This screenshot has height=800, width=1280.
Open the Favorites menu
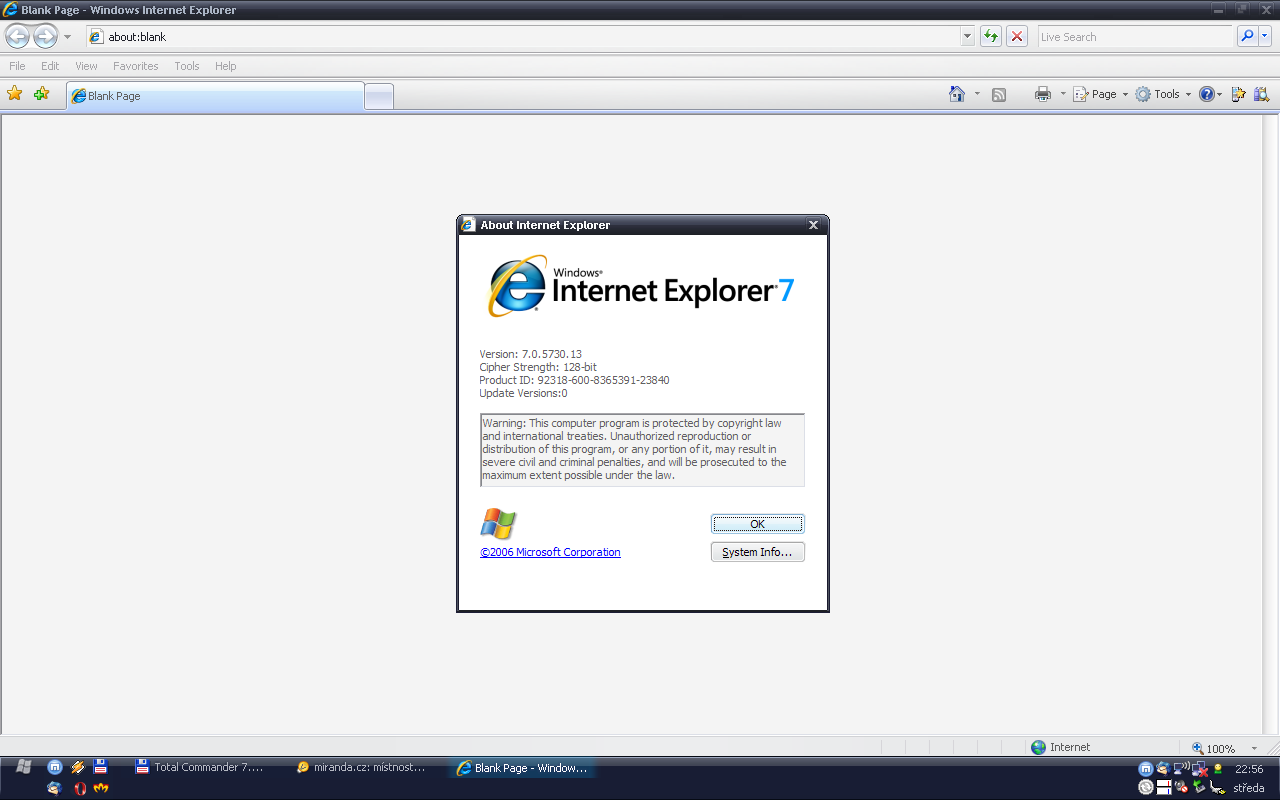pyautogui.click(x=136, y=66)
